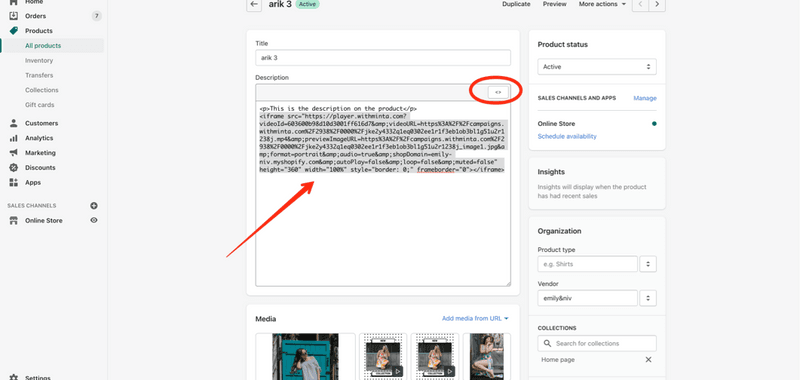Open the Product status Active dropdown
800x380 pixels.
click(597, 67)
